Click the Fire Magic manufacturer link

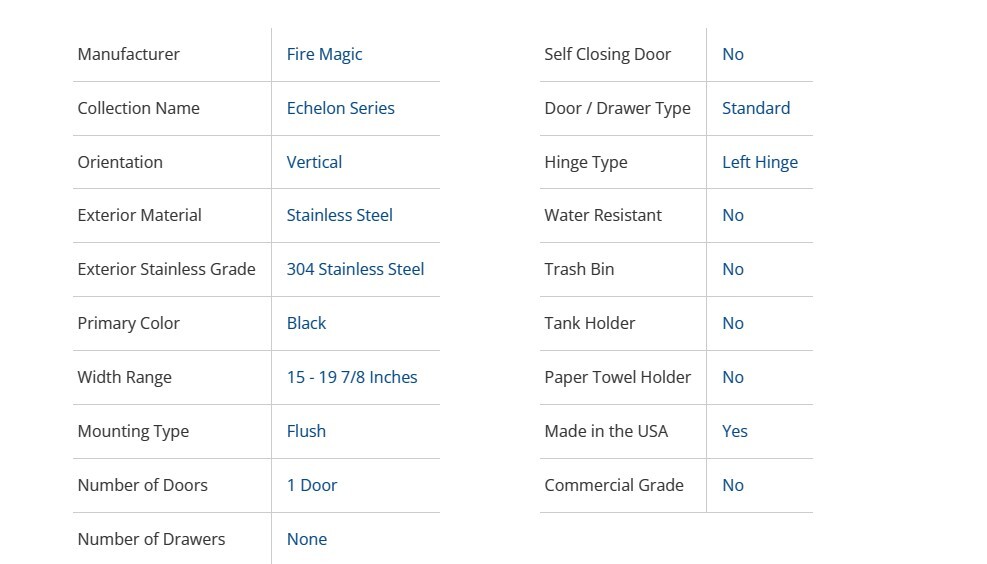(324, 54)
